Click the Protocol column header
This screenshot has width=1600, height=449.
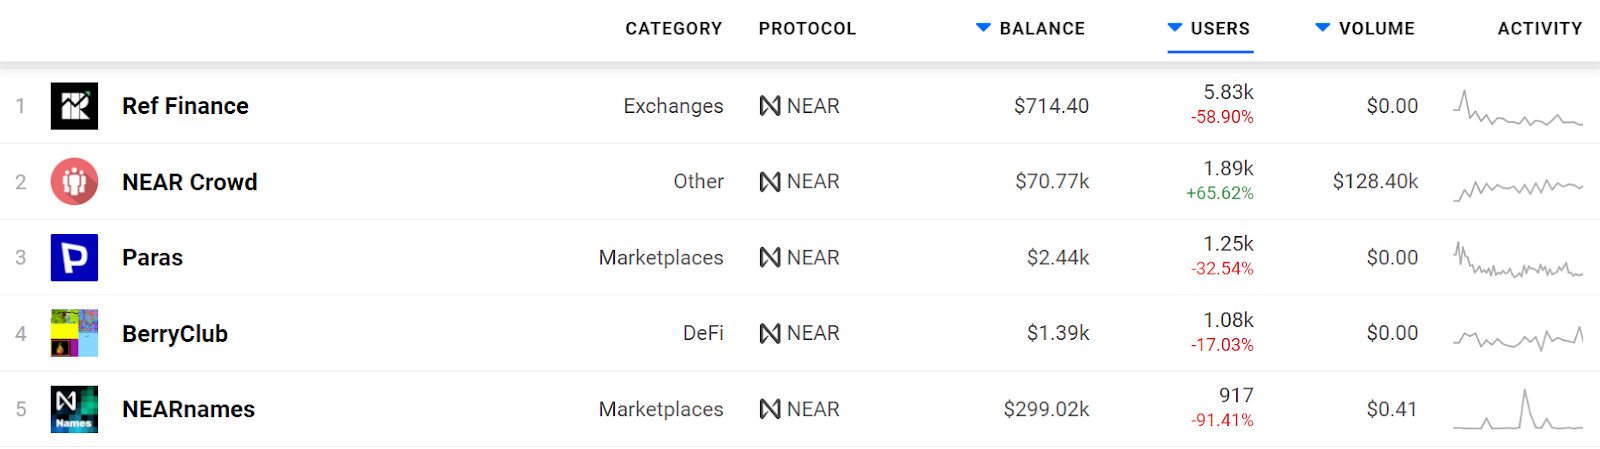(x=807, y=29)
